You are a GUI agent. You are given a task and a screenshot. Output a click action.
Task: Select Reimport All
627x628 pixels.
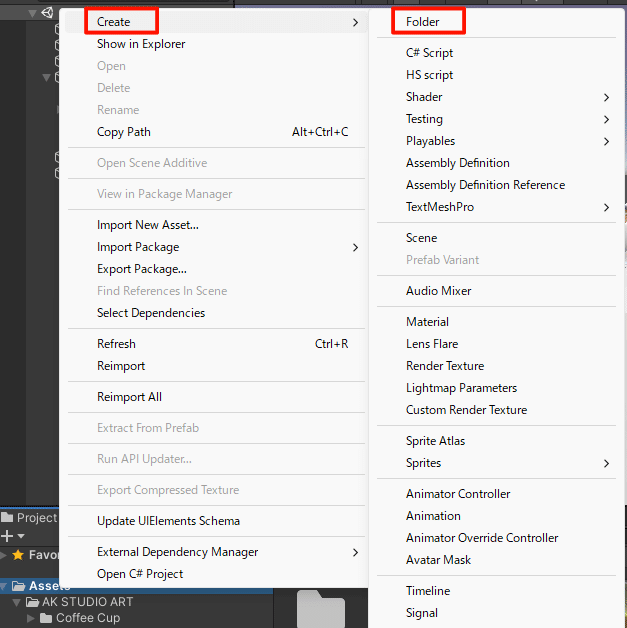(x=129, y=397)
